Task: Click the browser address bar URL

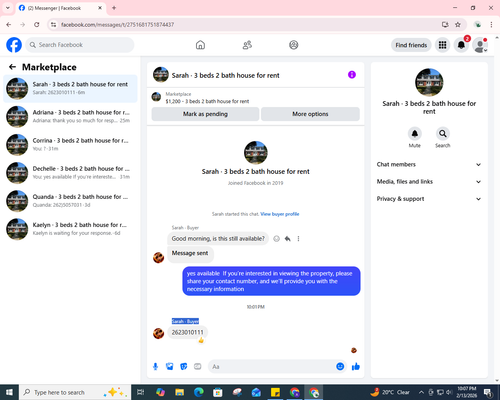Action: point(118,25)
